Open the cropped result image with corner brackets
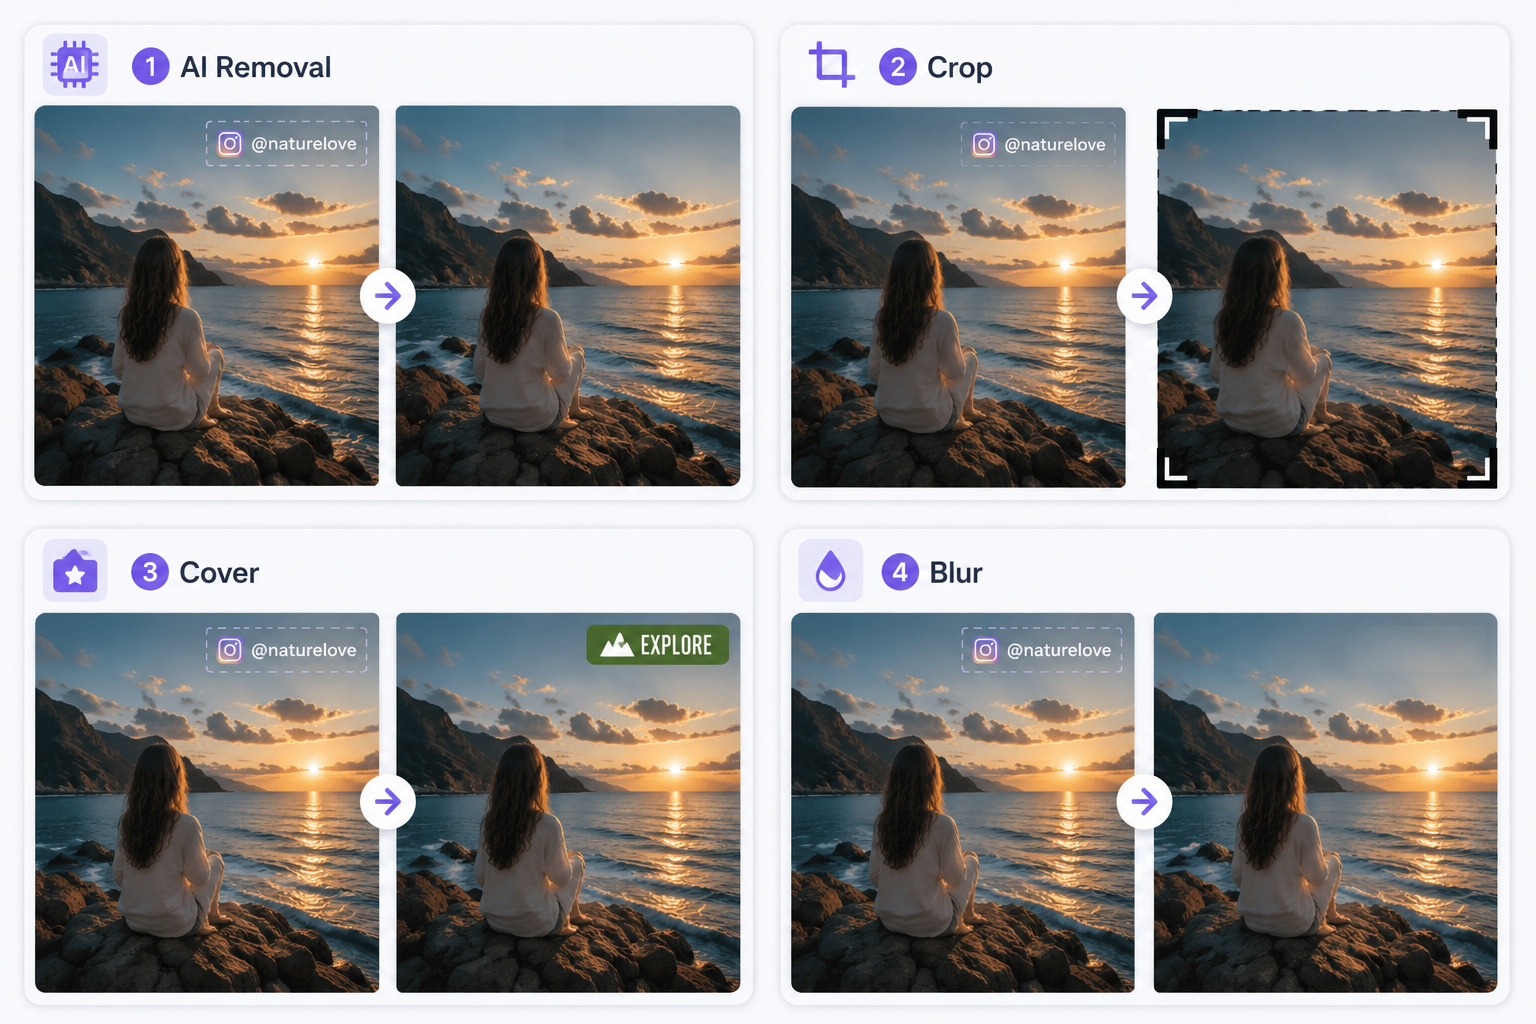The width and height of the screenshot is (1536, 1024). 1327,299
